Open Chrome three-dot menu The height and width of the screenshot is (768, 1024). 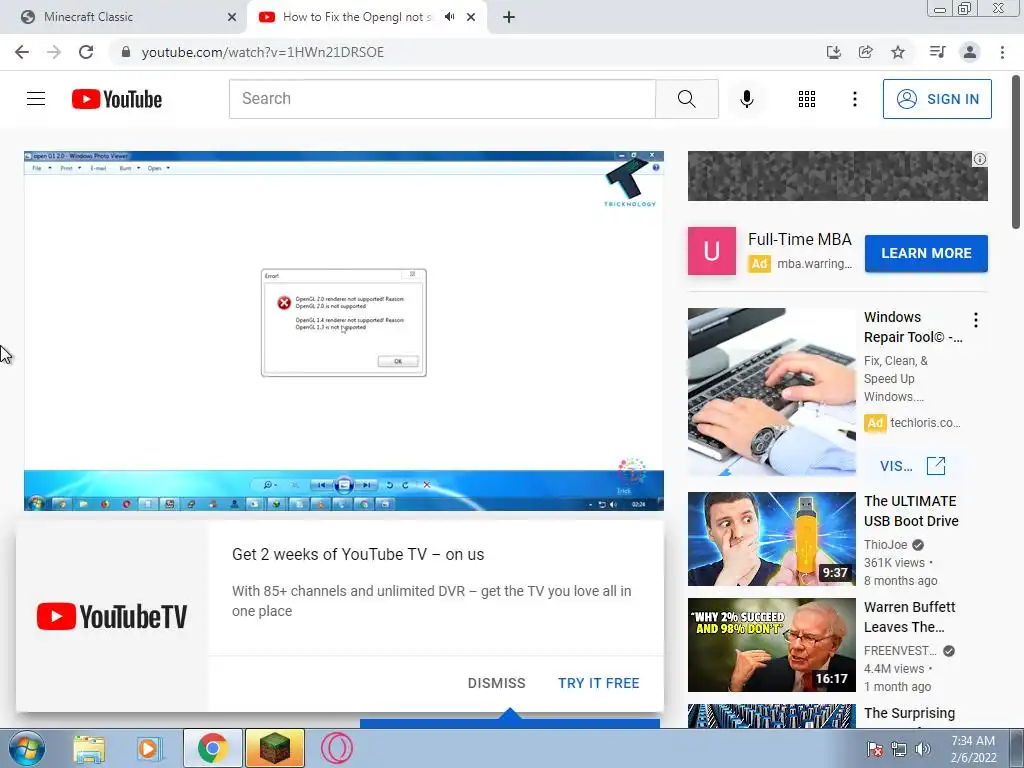point(1002,52)
